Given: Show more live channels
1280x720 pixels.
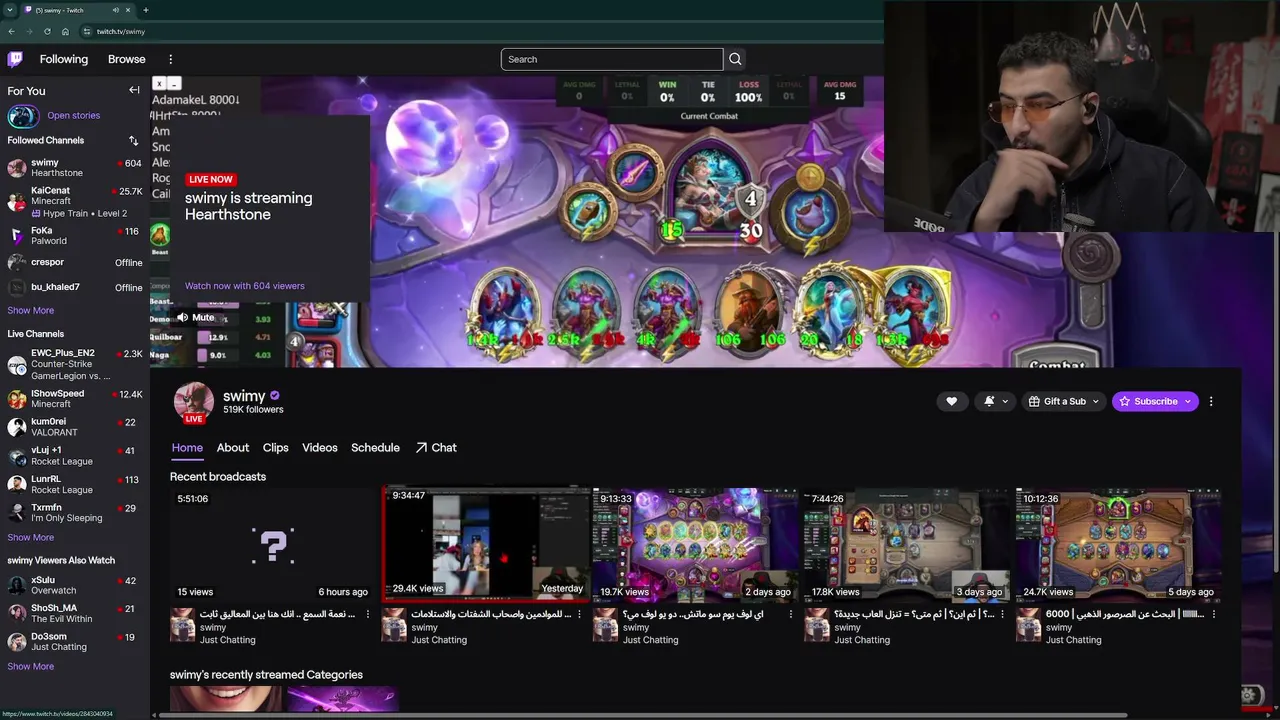Looking at the screenshot, I should 31,538.
